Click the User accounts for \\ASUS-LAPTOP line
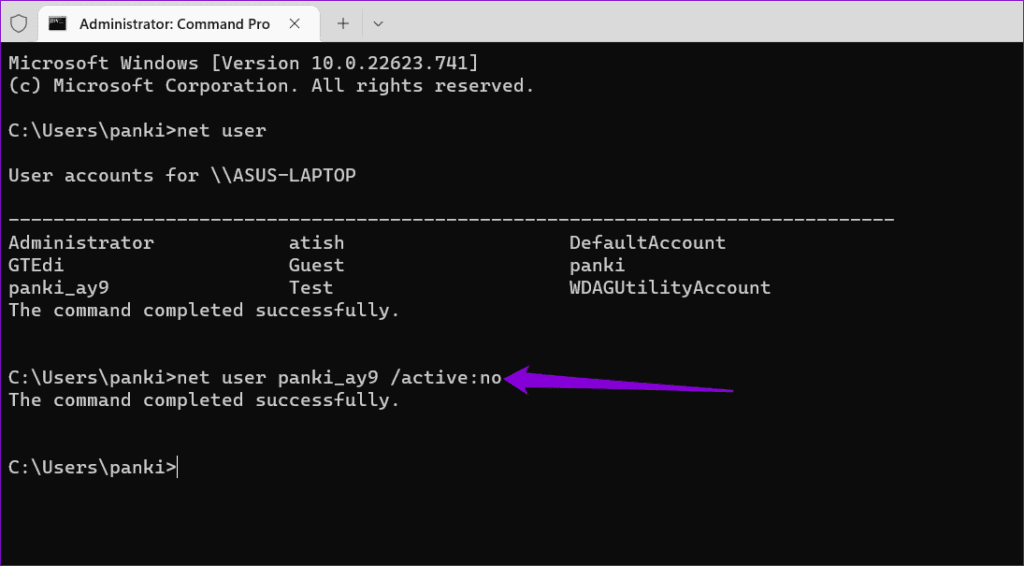The width and height of the screenshot is (1024, 566). (182, 176)
